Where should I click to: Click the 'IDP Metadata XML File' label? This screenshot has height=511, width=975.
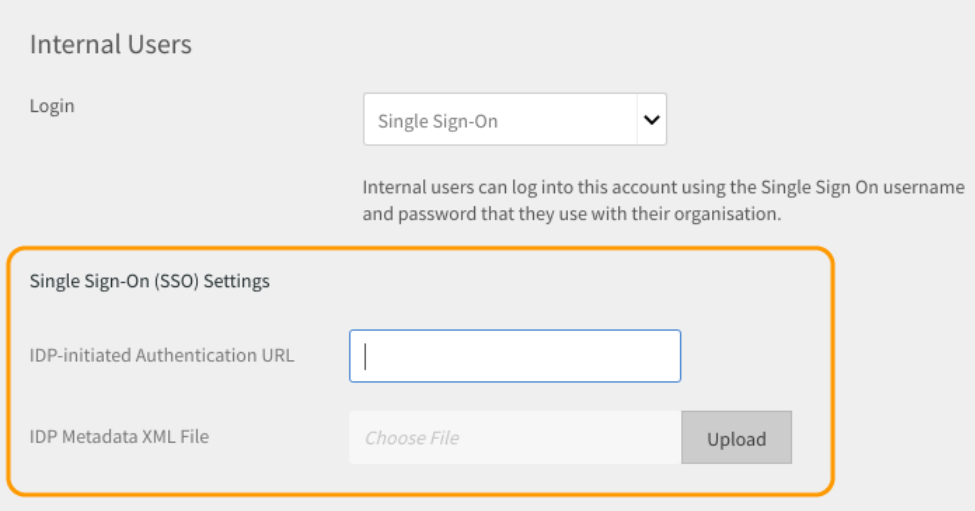pyautogui.click(x=119, y=436)
